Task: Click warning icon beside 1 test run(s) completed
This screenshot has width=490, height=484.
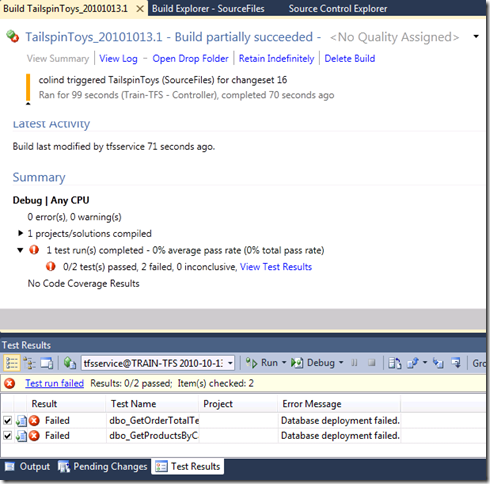Action: pyautogui.click(x=34, y=250)
